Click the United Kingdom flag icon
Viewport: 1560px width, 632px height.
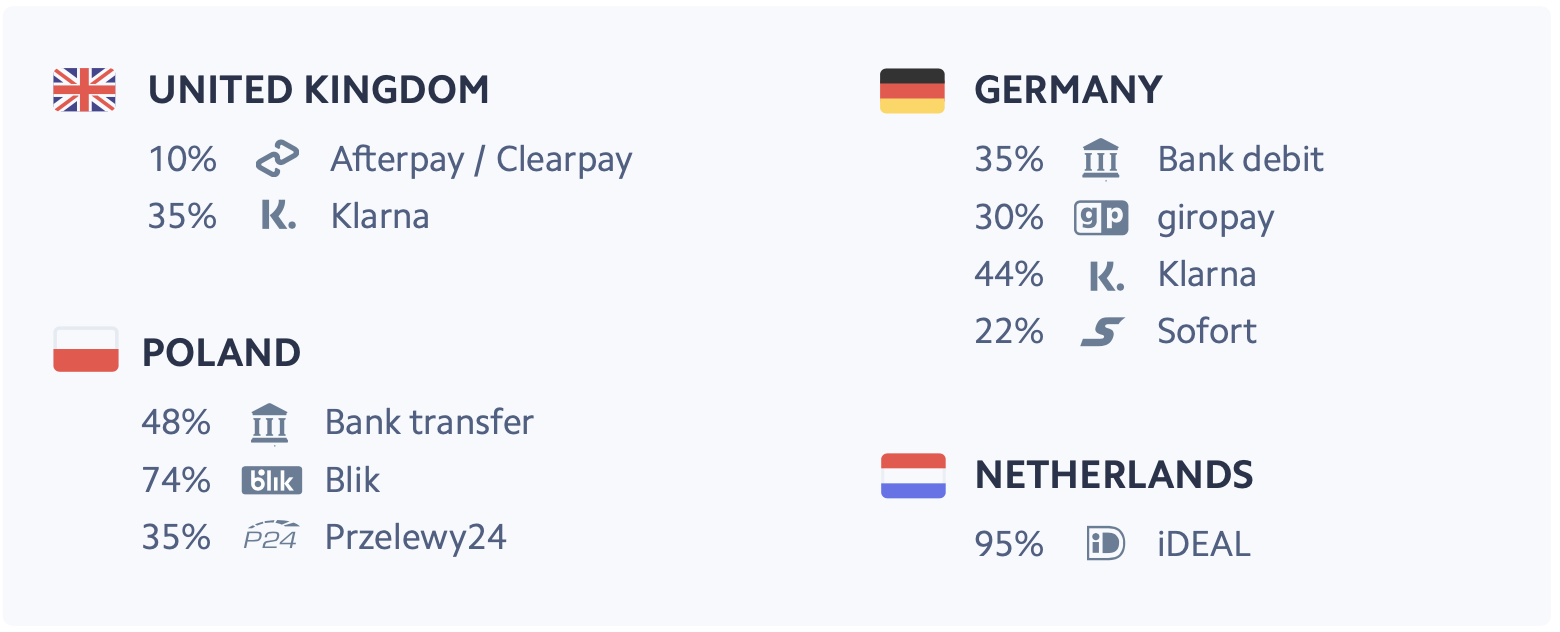[x=85, y=90]
